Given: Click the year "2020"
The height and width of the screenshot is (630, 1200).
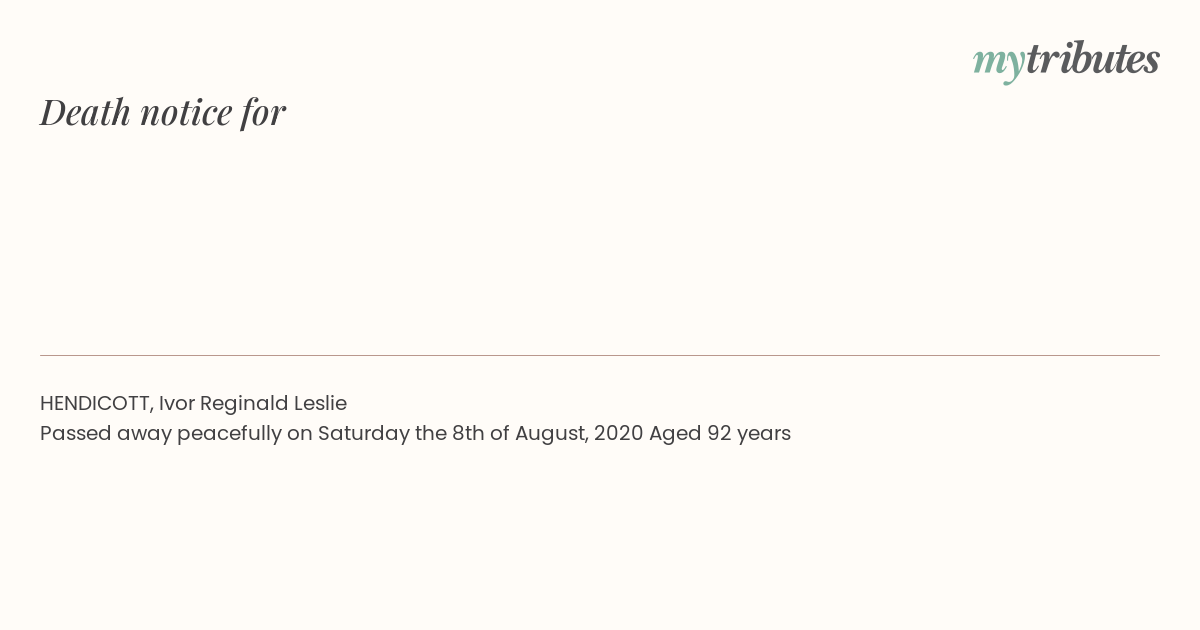Looking at the screenshot, I should (x=618, y=433).
